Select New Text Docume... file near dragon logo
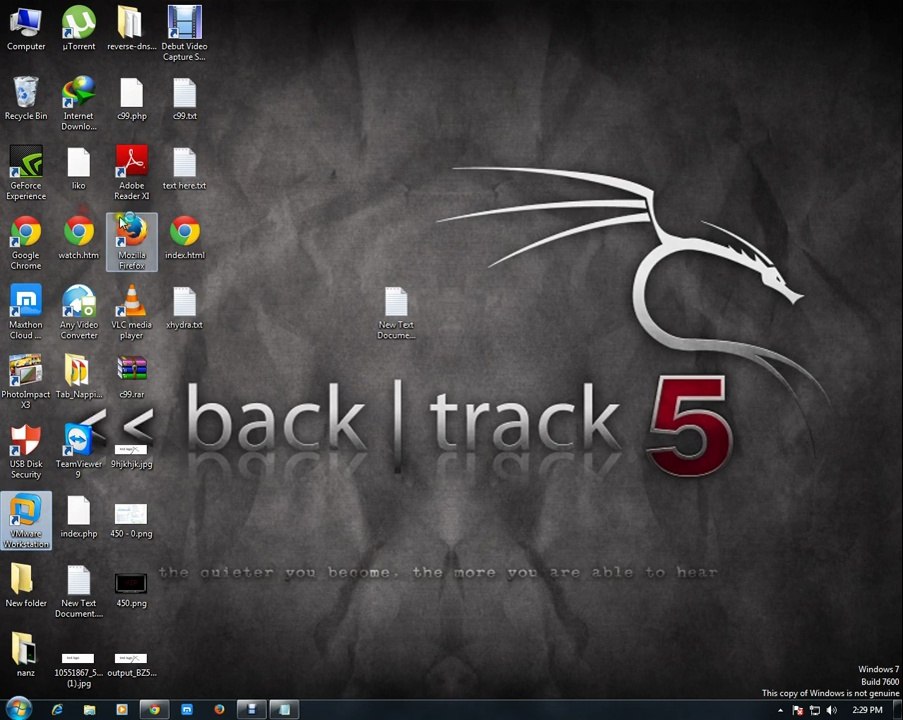The height and width of the screenshot is (720, 903). 396,312
